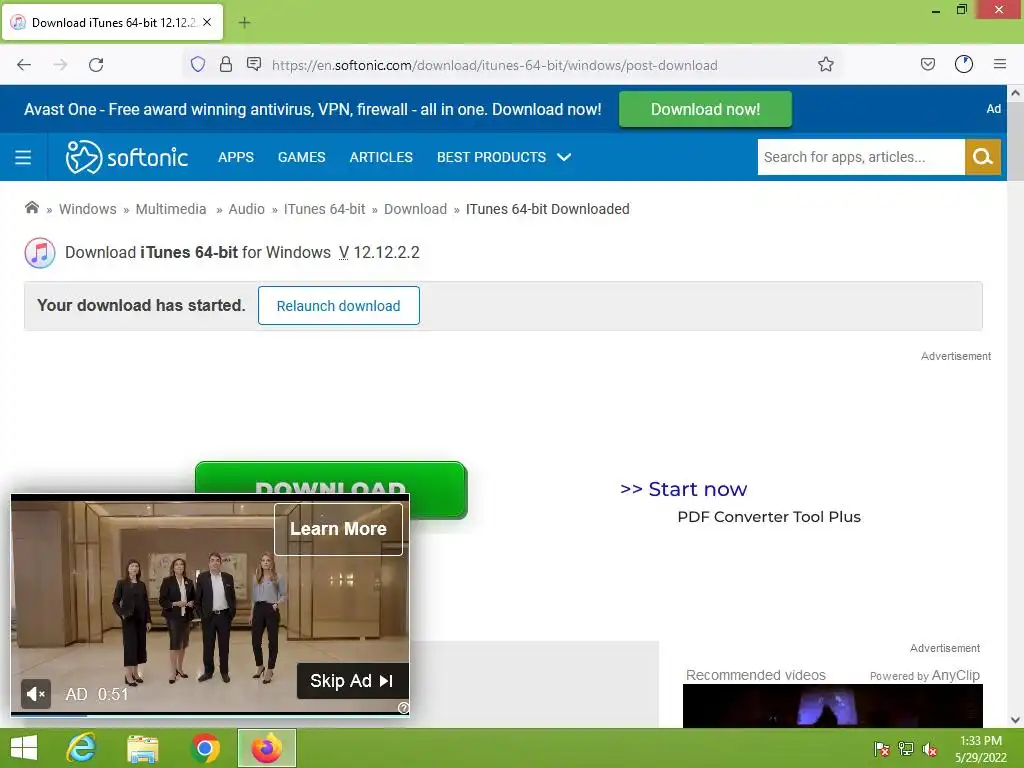The height and width of the screenshot is (768, 1024).
Task: Go to the home breadcrumb icon
Action: [31, 208]
